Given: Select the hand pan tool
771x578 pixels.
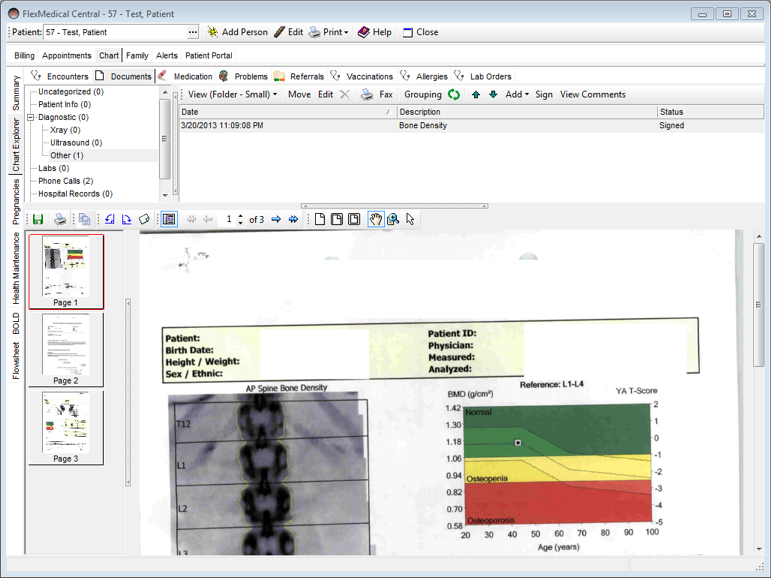Looking at the screenshot, I should pos(376,219).
